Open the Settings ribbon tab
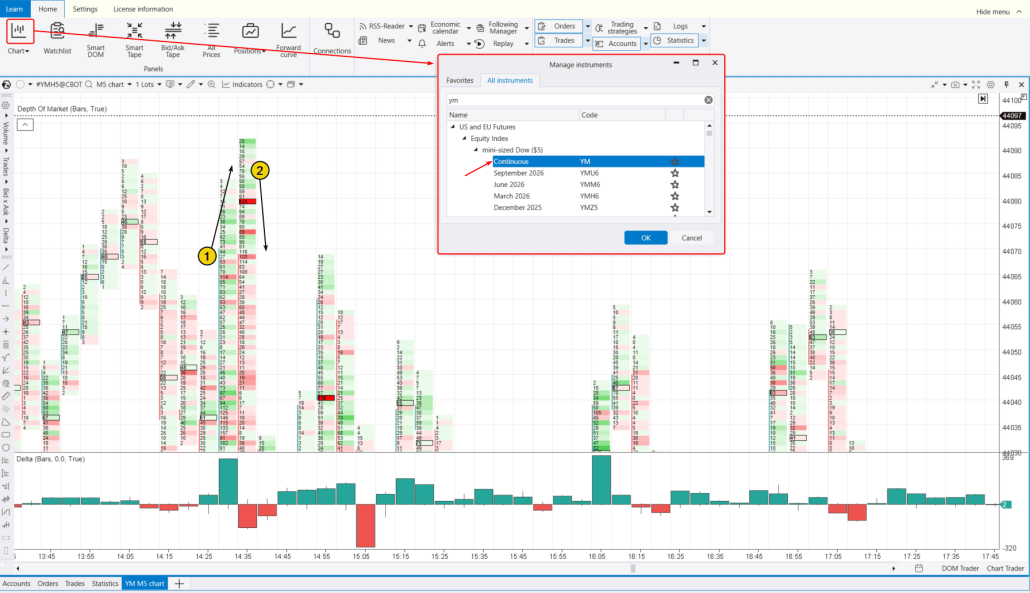The width and height of the screenshot is (1030, 593). [x=84, y=9]
